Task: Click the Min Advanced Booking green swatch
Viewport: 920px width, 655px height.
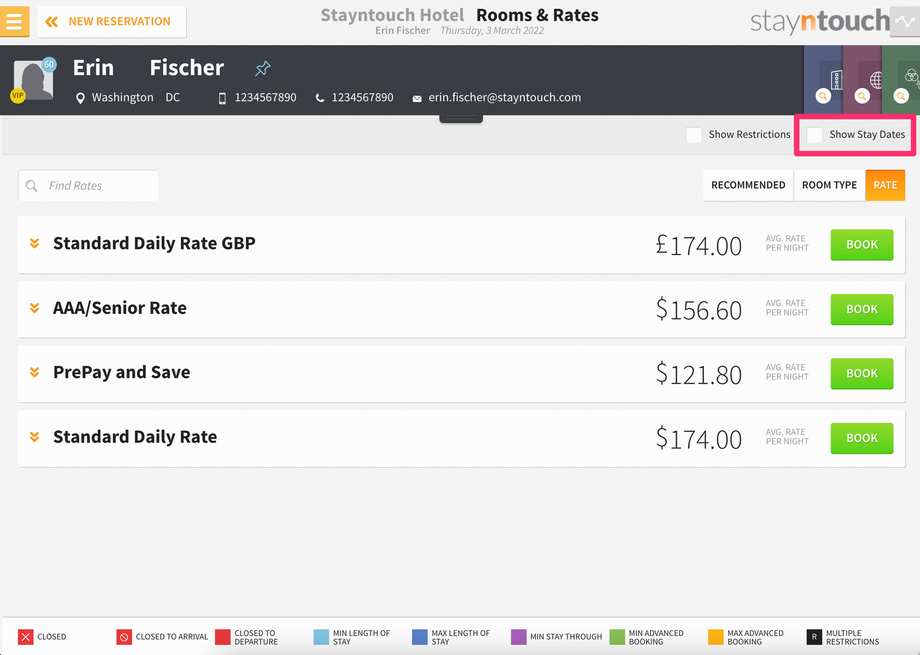Action: tap(617, 637)
